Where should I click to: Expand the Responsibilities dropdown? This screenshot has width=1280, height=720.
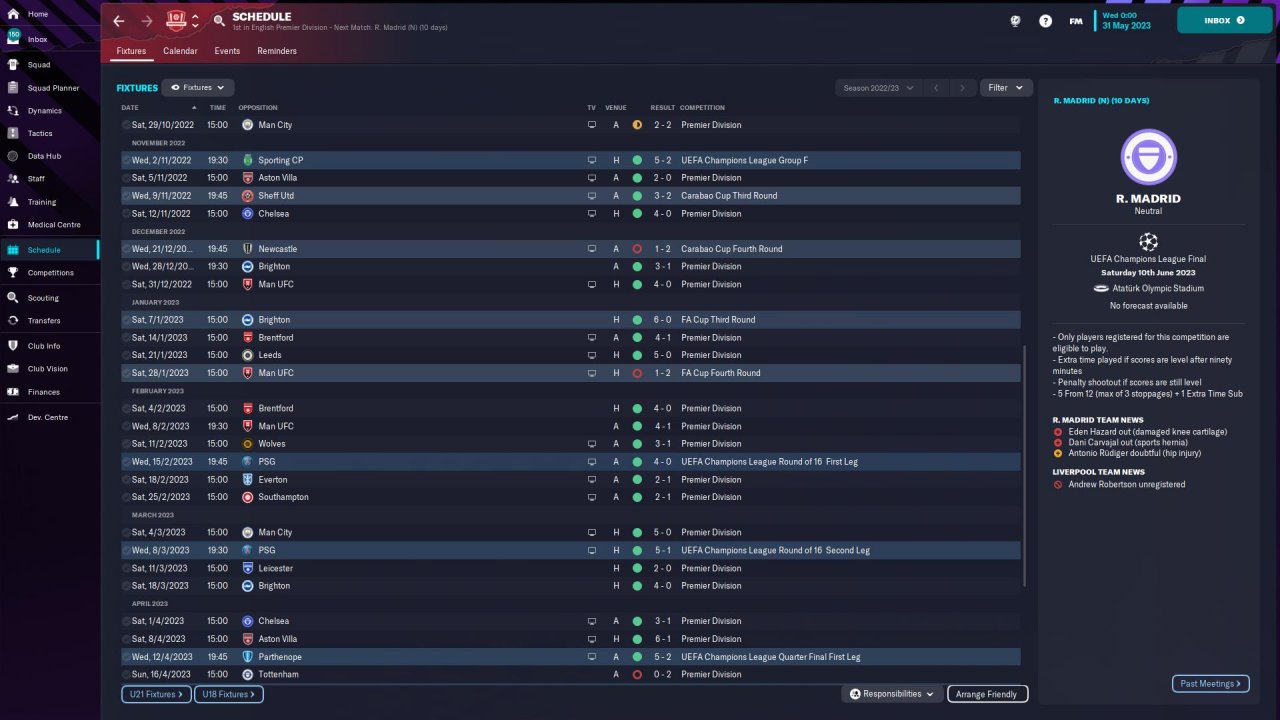pos(892,694)
